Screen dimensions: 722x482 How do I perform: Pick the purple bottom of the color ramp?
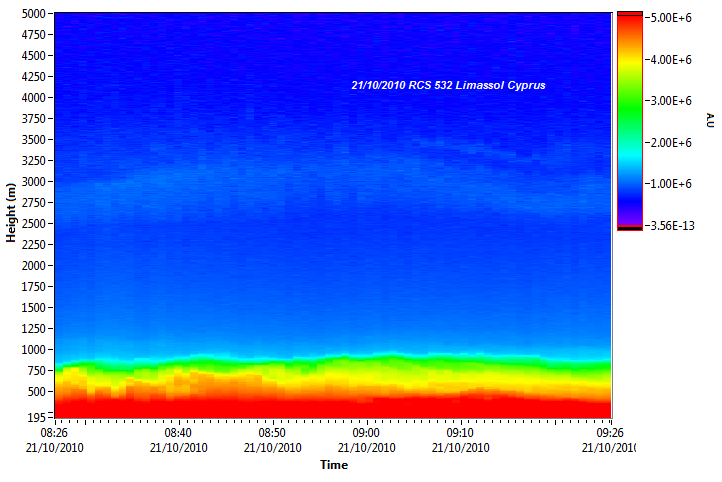629,218
